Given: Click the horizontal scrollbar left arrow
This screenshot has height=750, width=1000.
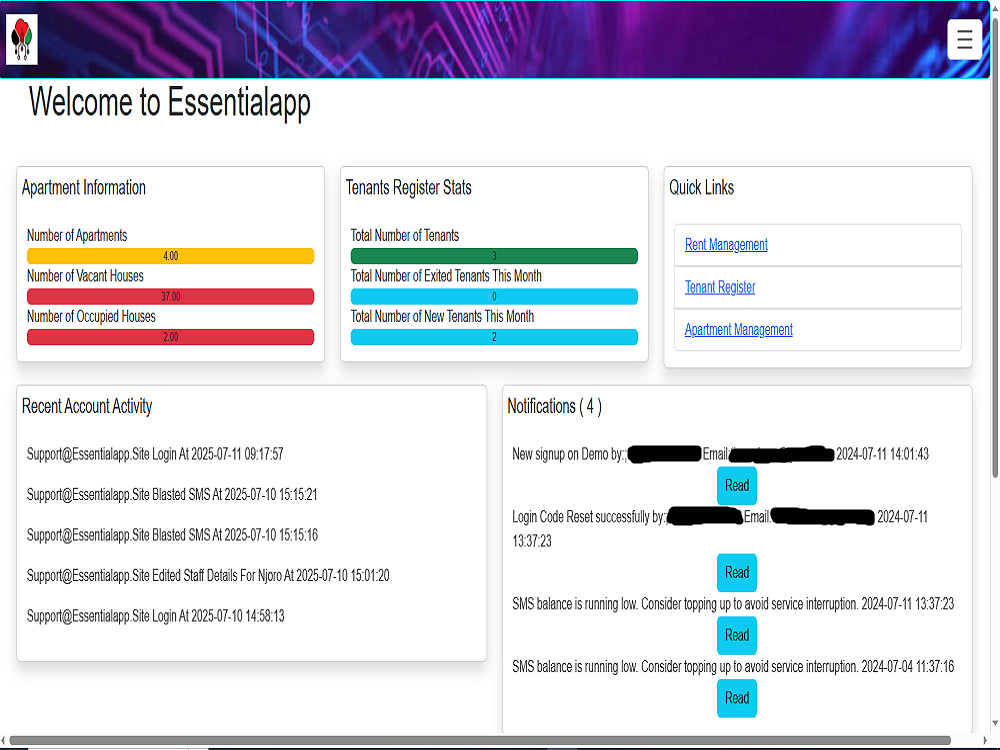Looking at the screenshot, I should (x=4, y=740).
